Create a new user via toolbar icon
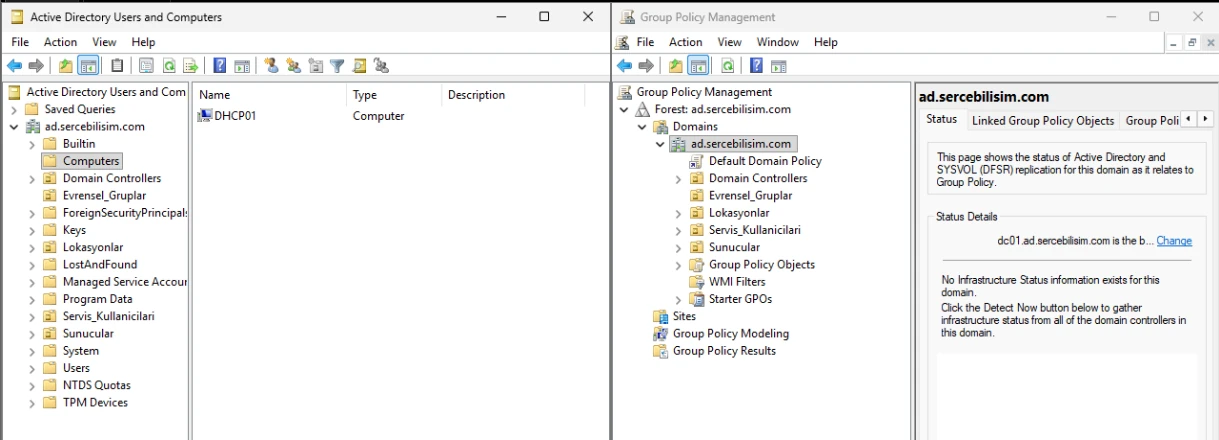Screen dimensions: 1219x440 pos(271,66)
